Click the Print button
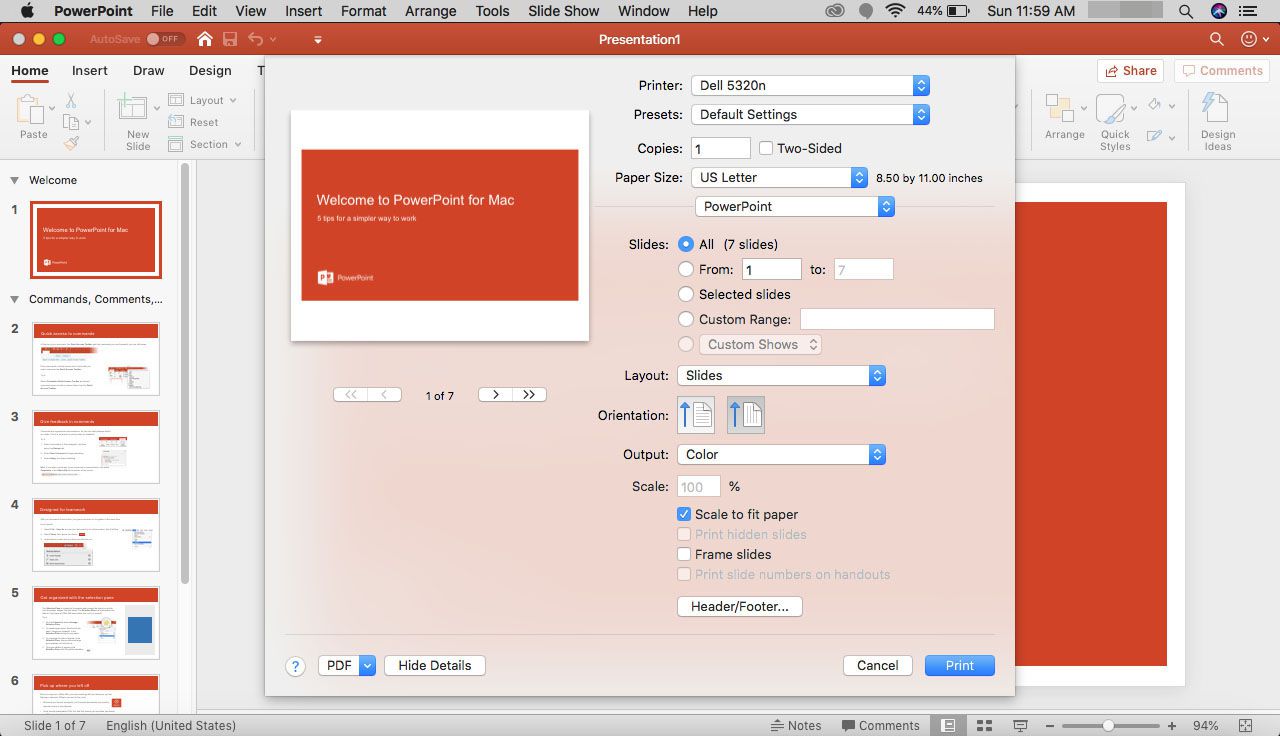The image size is (1280, 736). pos(959,665)
